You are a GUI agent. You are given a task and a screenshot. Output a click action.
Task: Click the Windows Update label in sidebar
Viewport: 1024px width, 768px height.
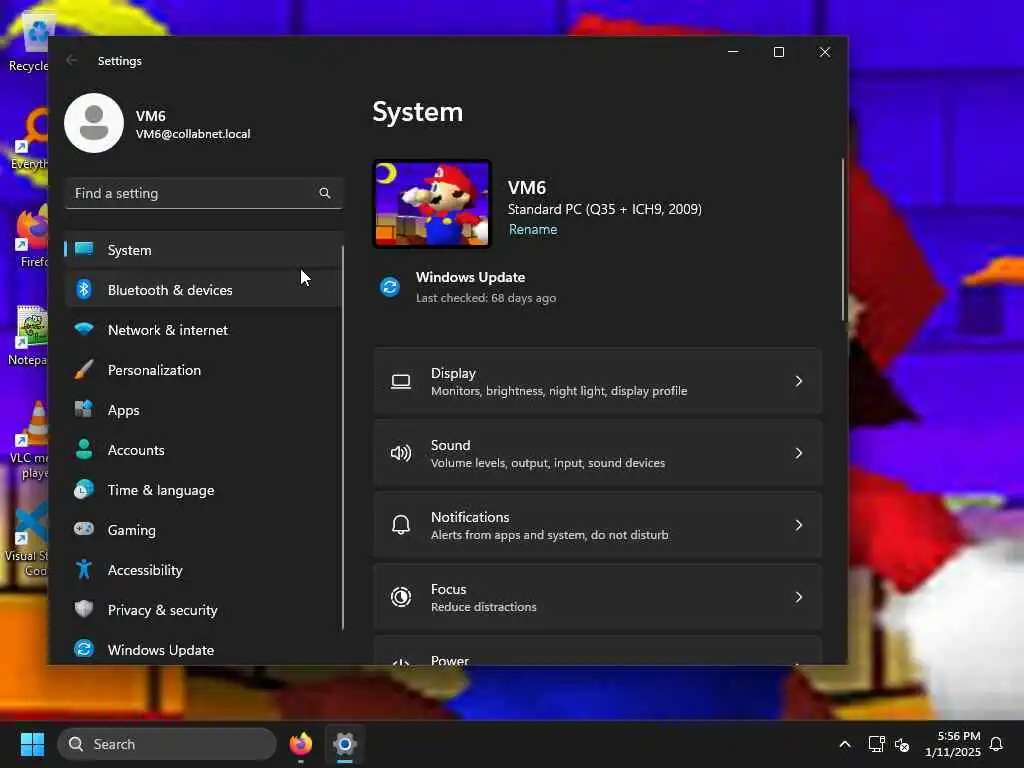(x=161, y=650)
